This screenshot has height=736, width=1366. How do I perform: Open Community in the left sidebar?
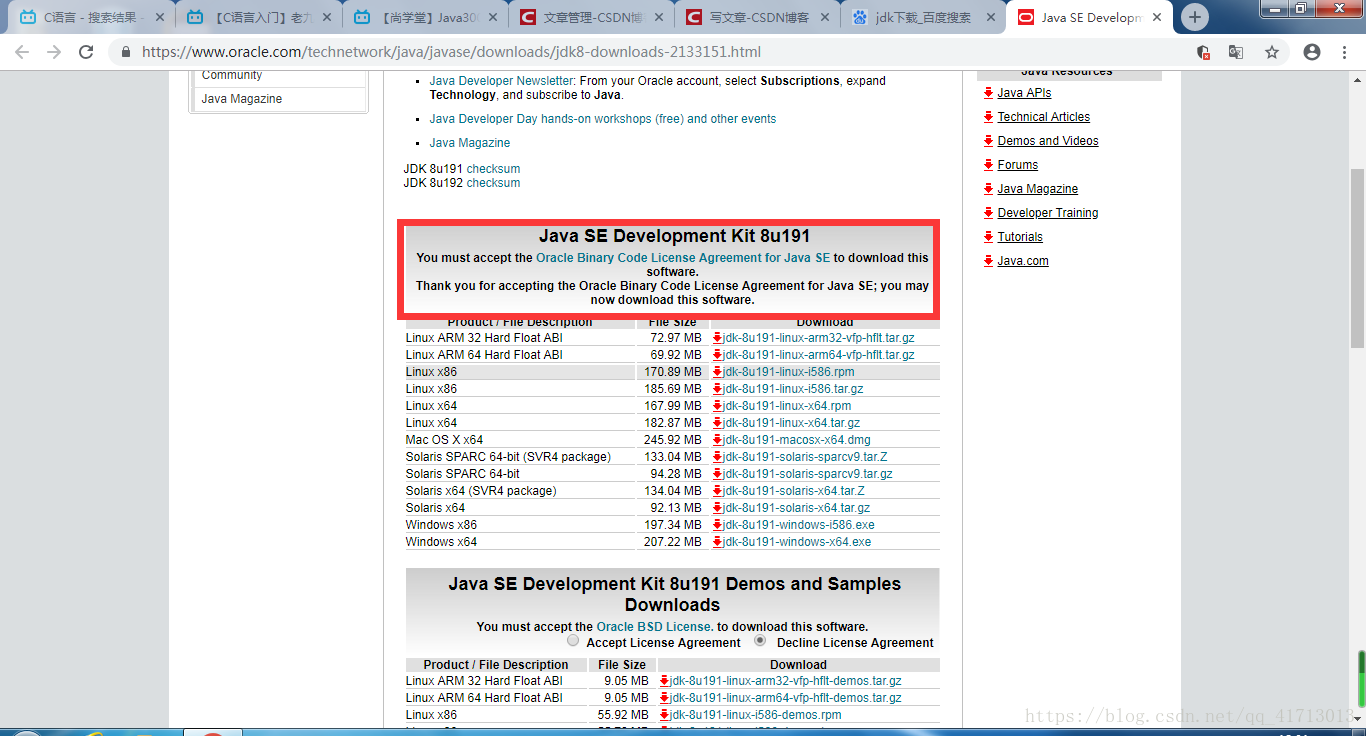232,75
